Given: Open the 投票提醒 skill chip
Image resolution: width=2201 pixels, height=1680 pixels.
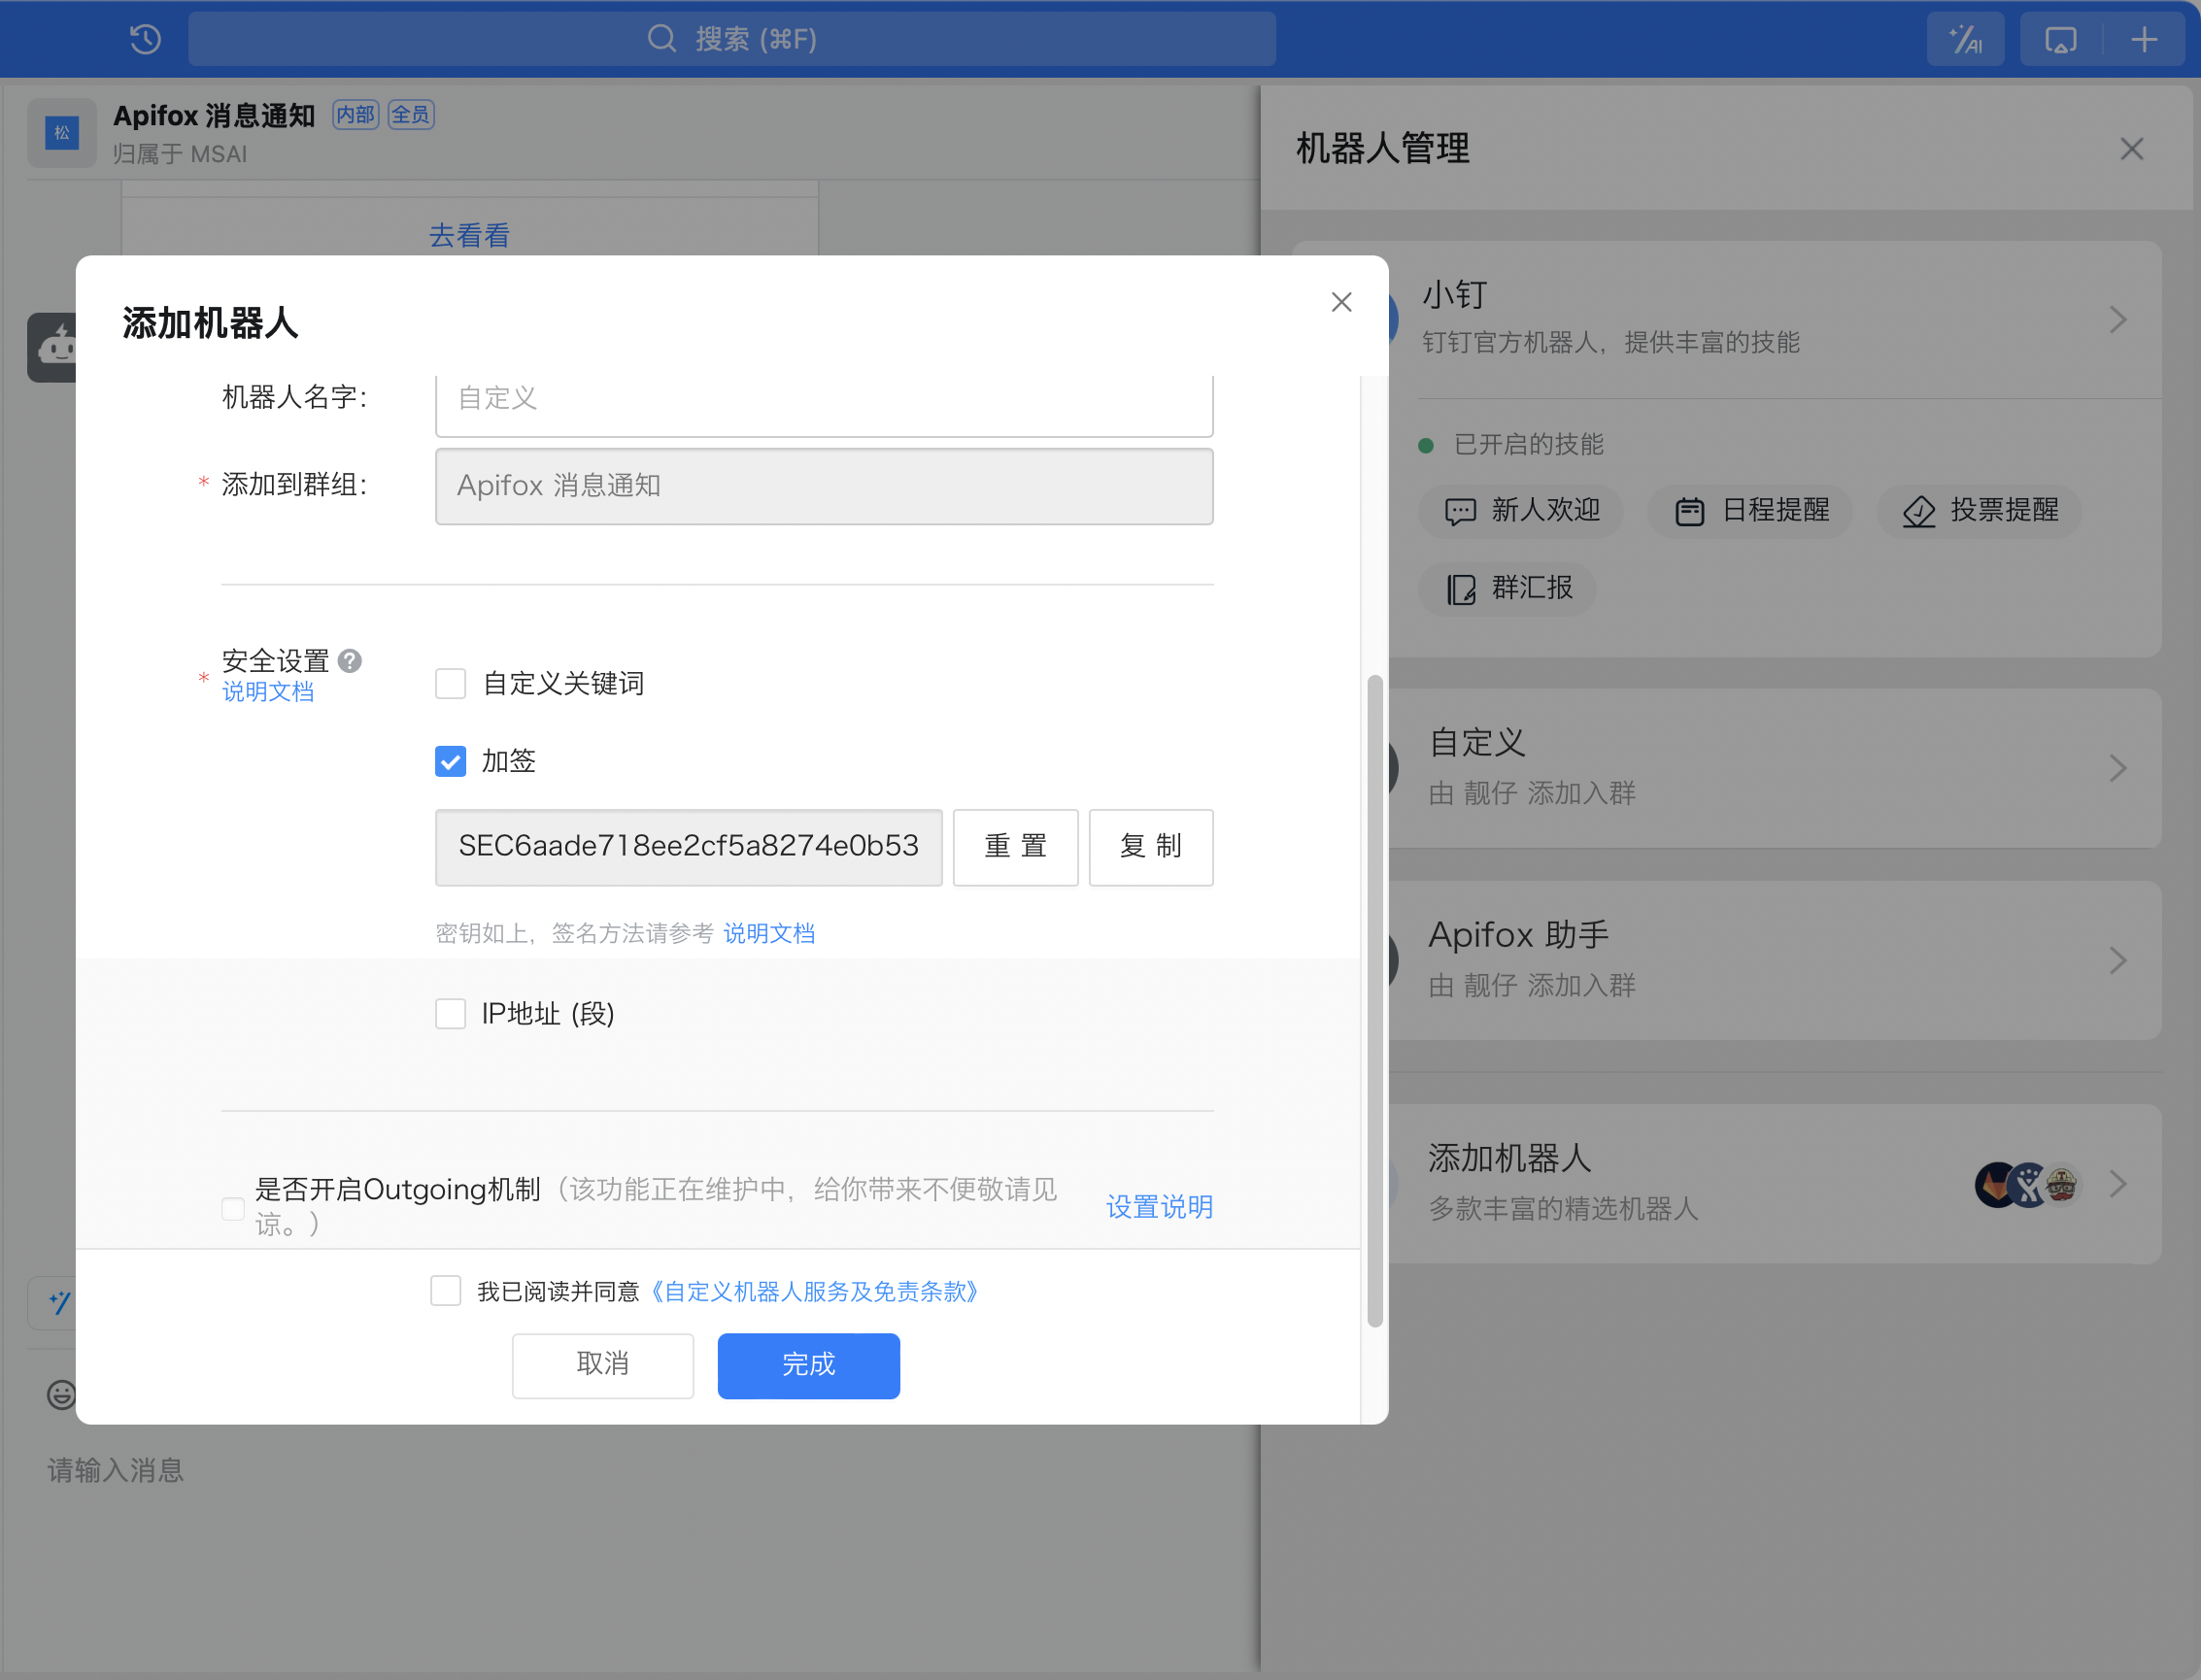Looking at the screenshot, I should click(1979, 511).
